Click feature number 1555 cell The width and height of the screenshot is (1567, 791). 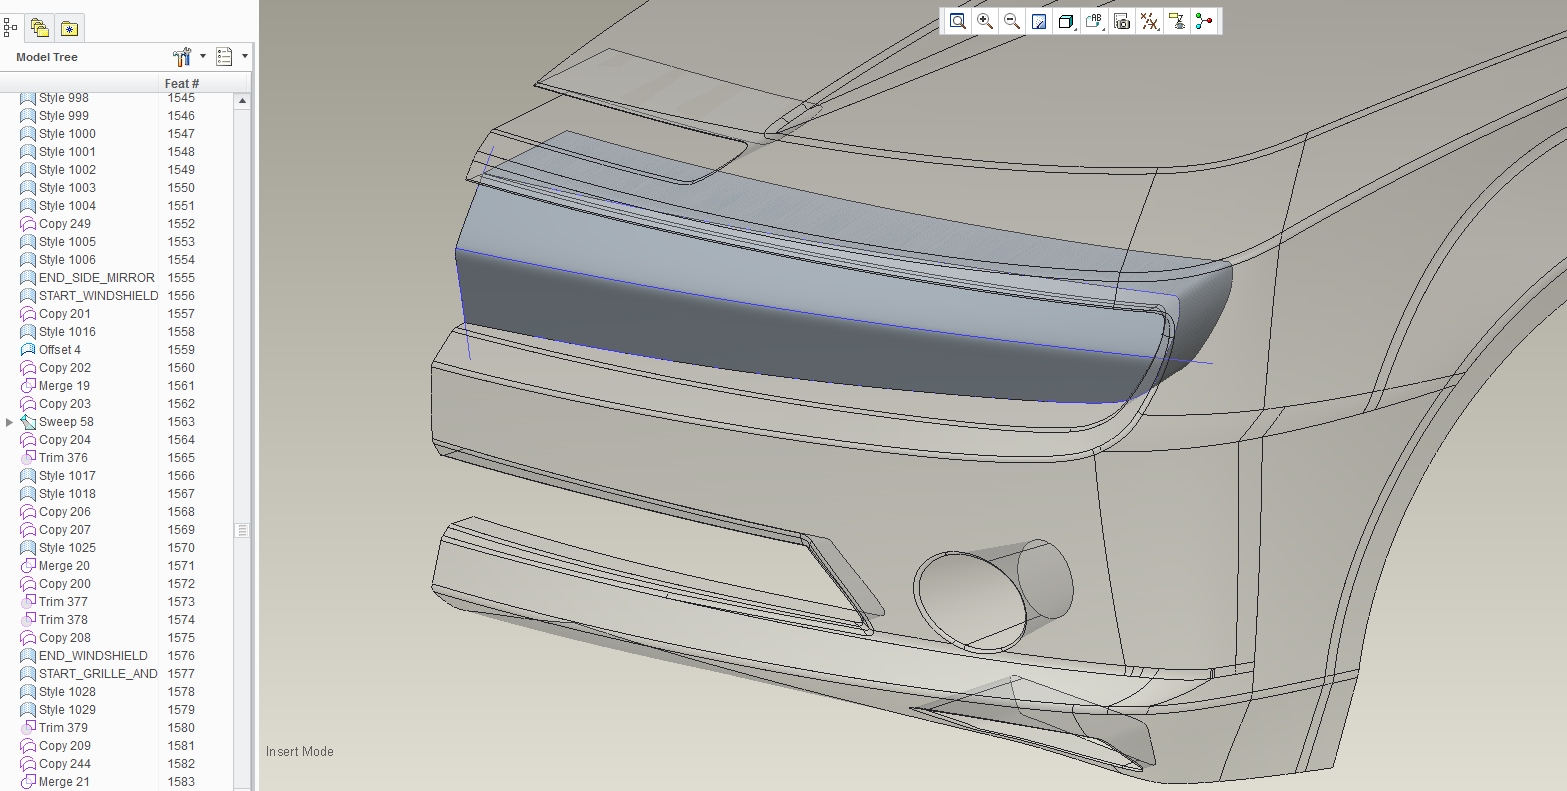(181, 278)
